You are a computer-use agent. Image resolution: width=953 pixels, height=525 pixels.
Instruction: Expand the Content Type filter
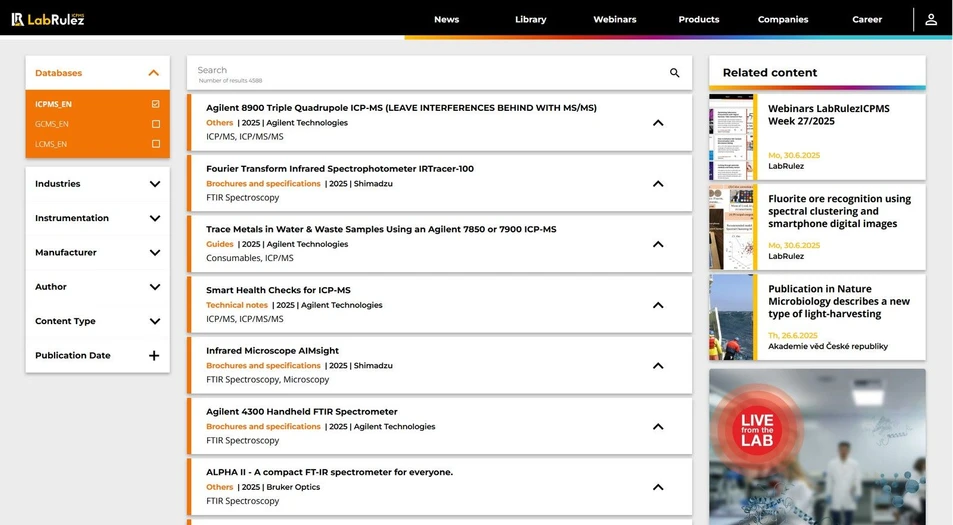[155, 321]
